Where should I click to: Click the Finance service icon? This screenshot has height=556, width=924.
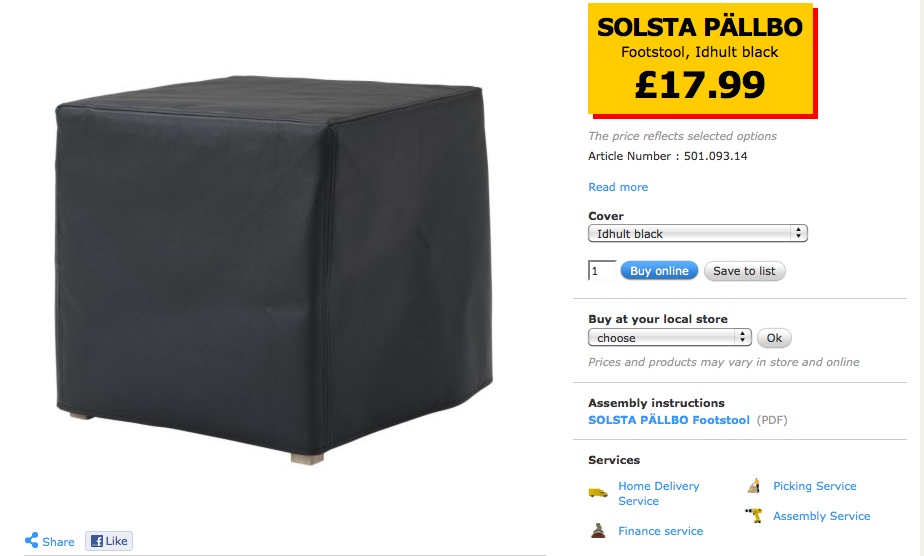[x=598, y=530]
